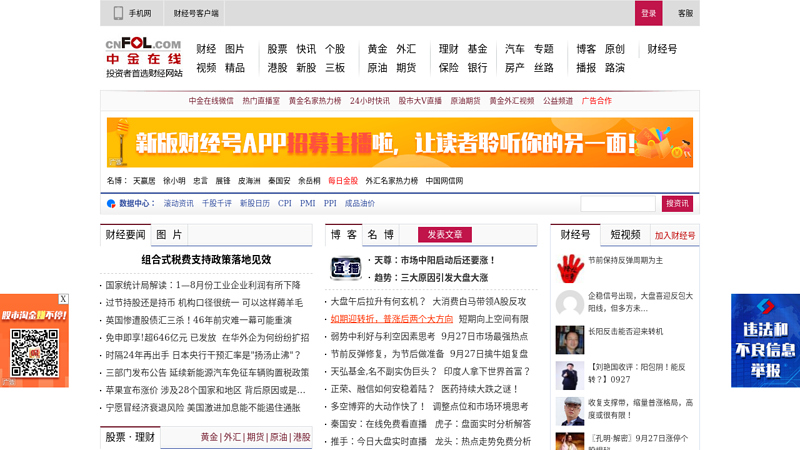Open the 手机网 link text
This screenshot has height=450, width=800.
[x=140, y=13]
